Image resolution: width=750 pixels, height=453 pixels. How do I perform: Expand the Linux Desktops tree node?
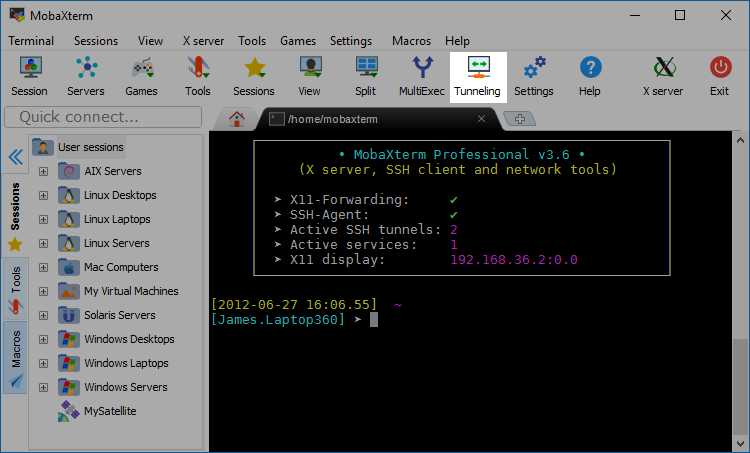click(x=43, y=195)
